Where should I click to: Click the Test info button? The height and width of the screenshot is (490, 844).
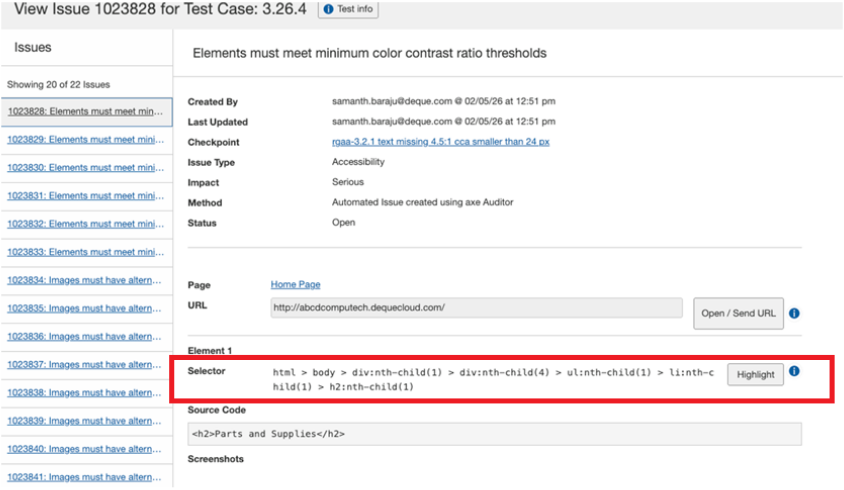click(x=347, y=9)
